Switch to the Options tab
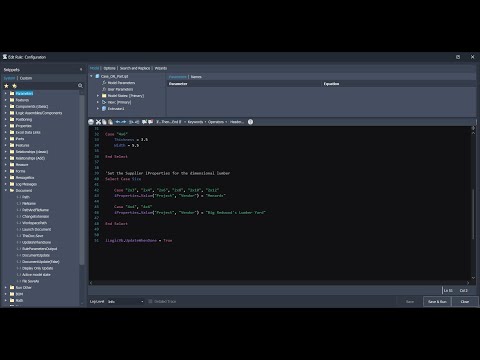This screenshot has width=480, height=360. point(109,68)
